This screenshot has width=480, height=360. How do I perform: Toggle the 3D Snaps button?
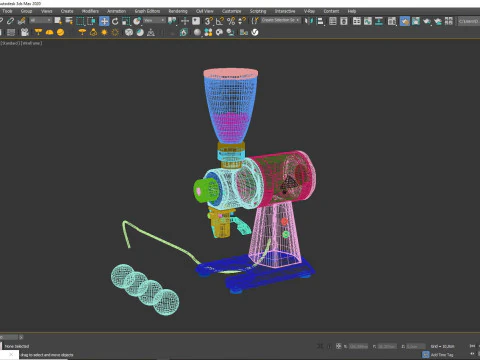point(209,21)
